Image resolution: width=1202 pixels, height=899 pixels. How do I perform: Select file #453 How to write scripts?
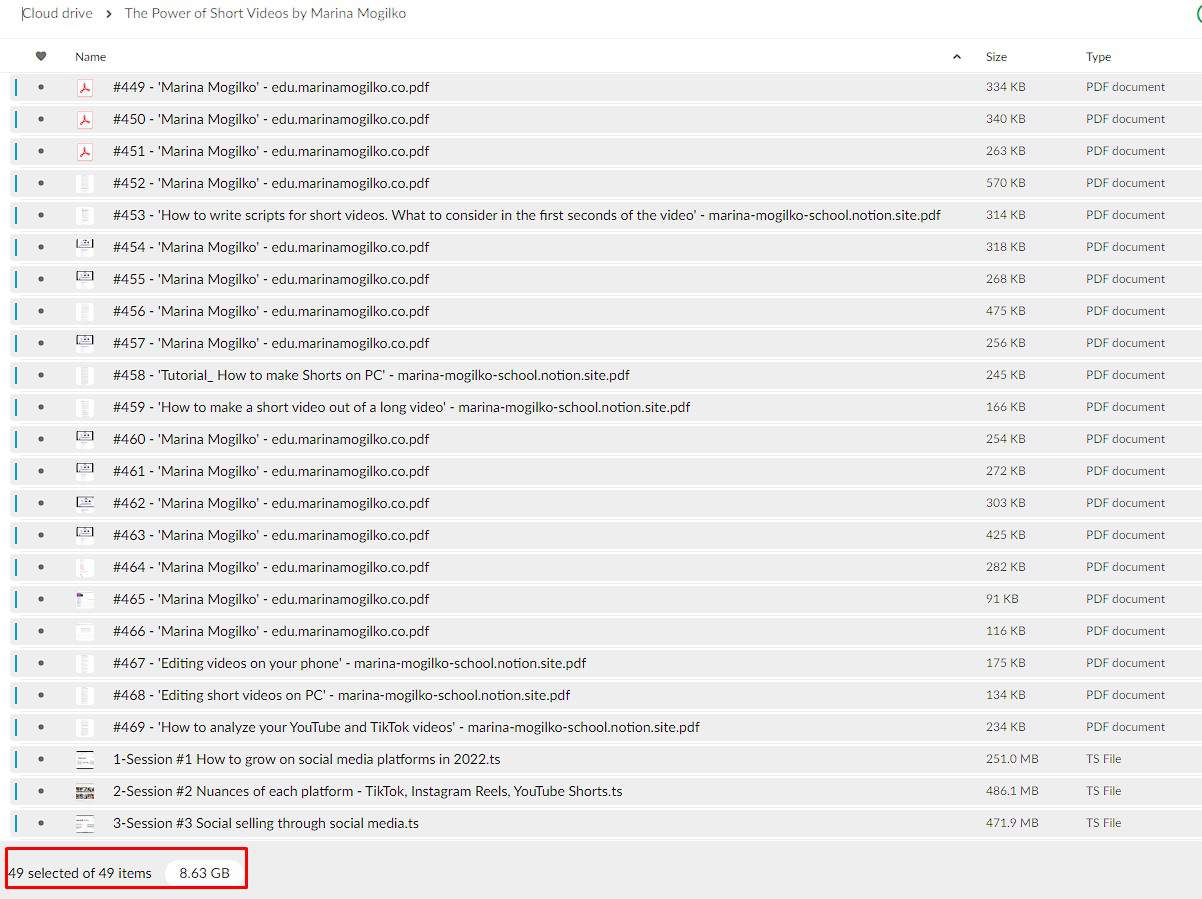click(x=526, y=215)
